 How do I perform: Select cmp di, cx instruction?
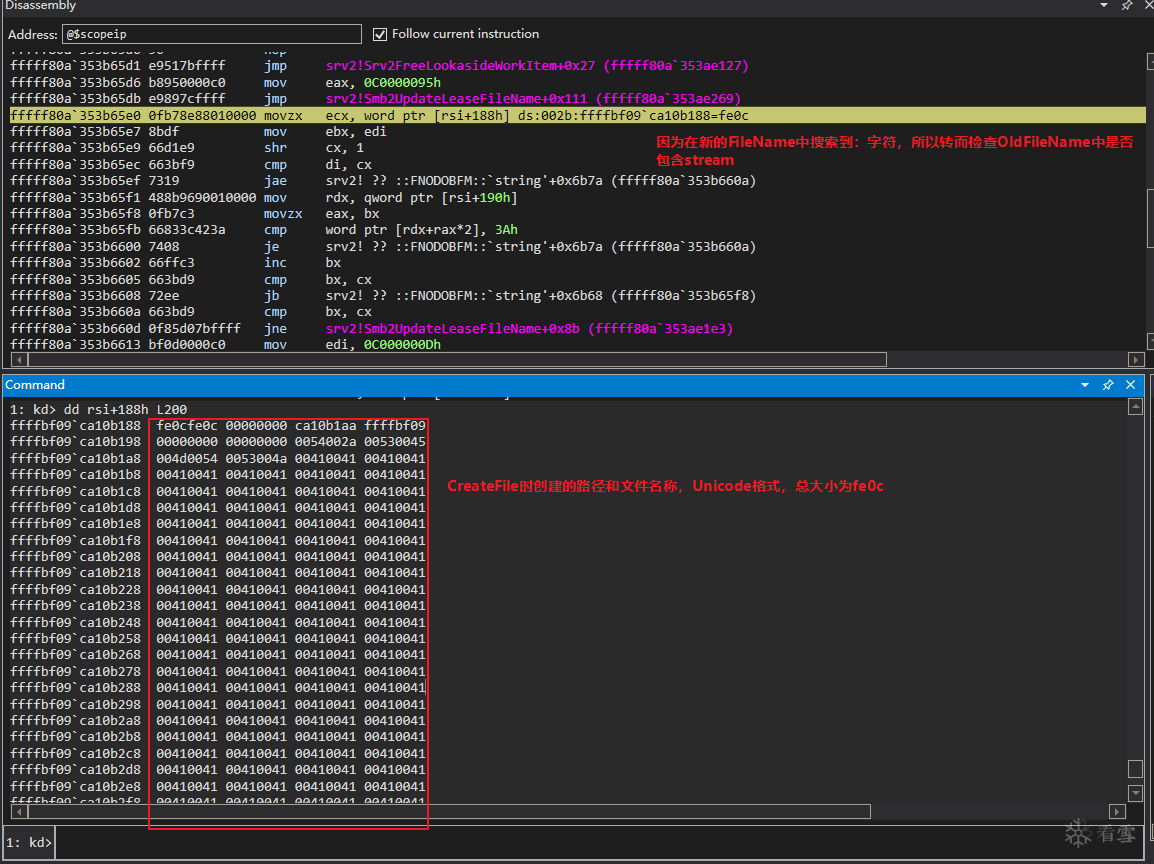point(191,165)
